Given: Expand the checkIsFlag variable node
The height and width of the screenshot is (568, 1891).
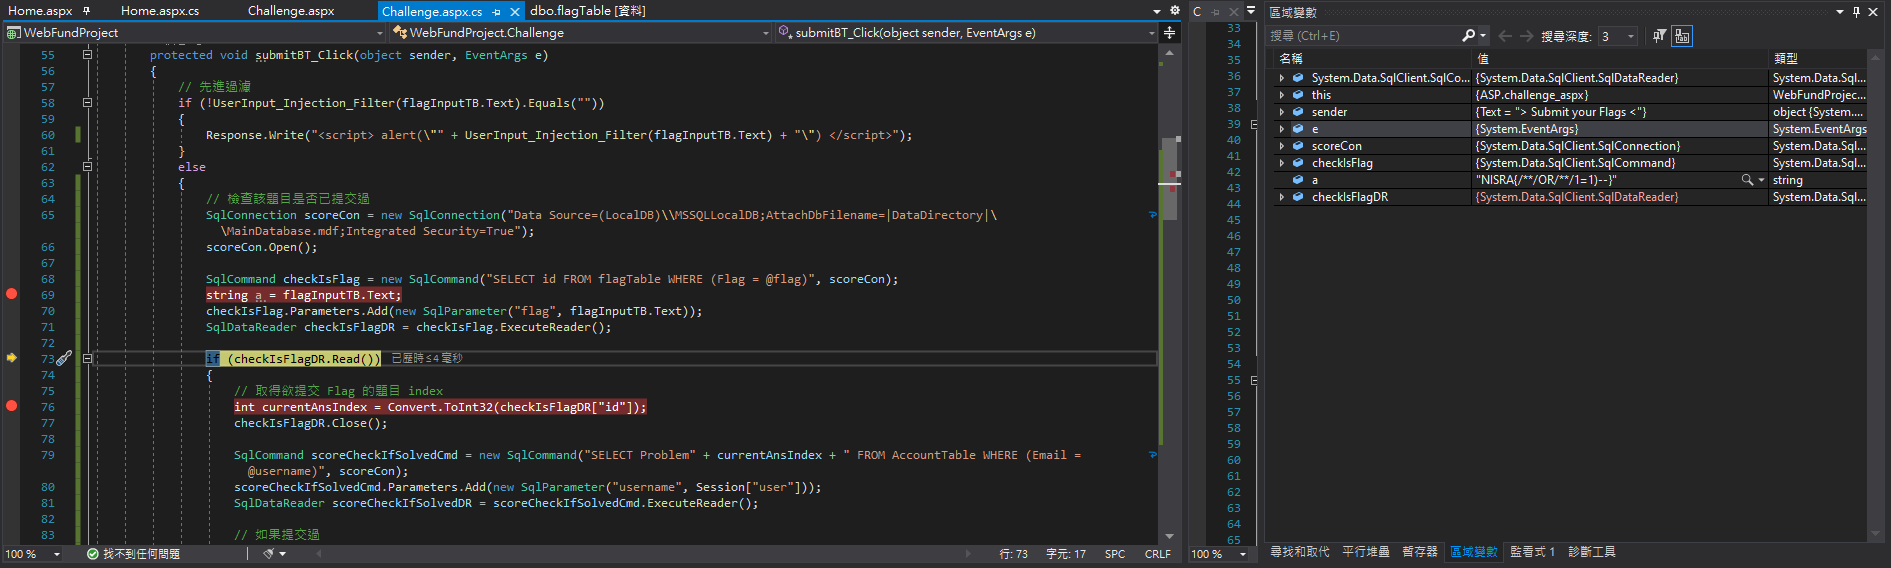Looking at the screenshot, I should (x=1282, y=163).
